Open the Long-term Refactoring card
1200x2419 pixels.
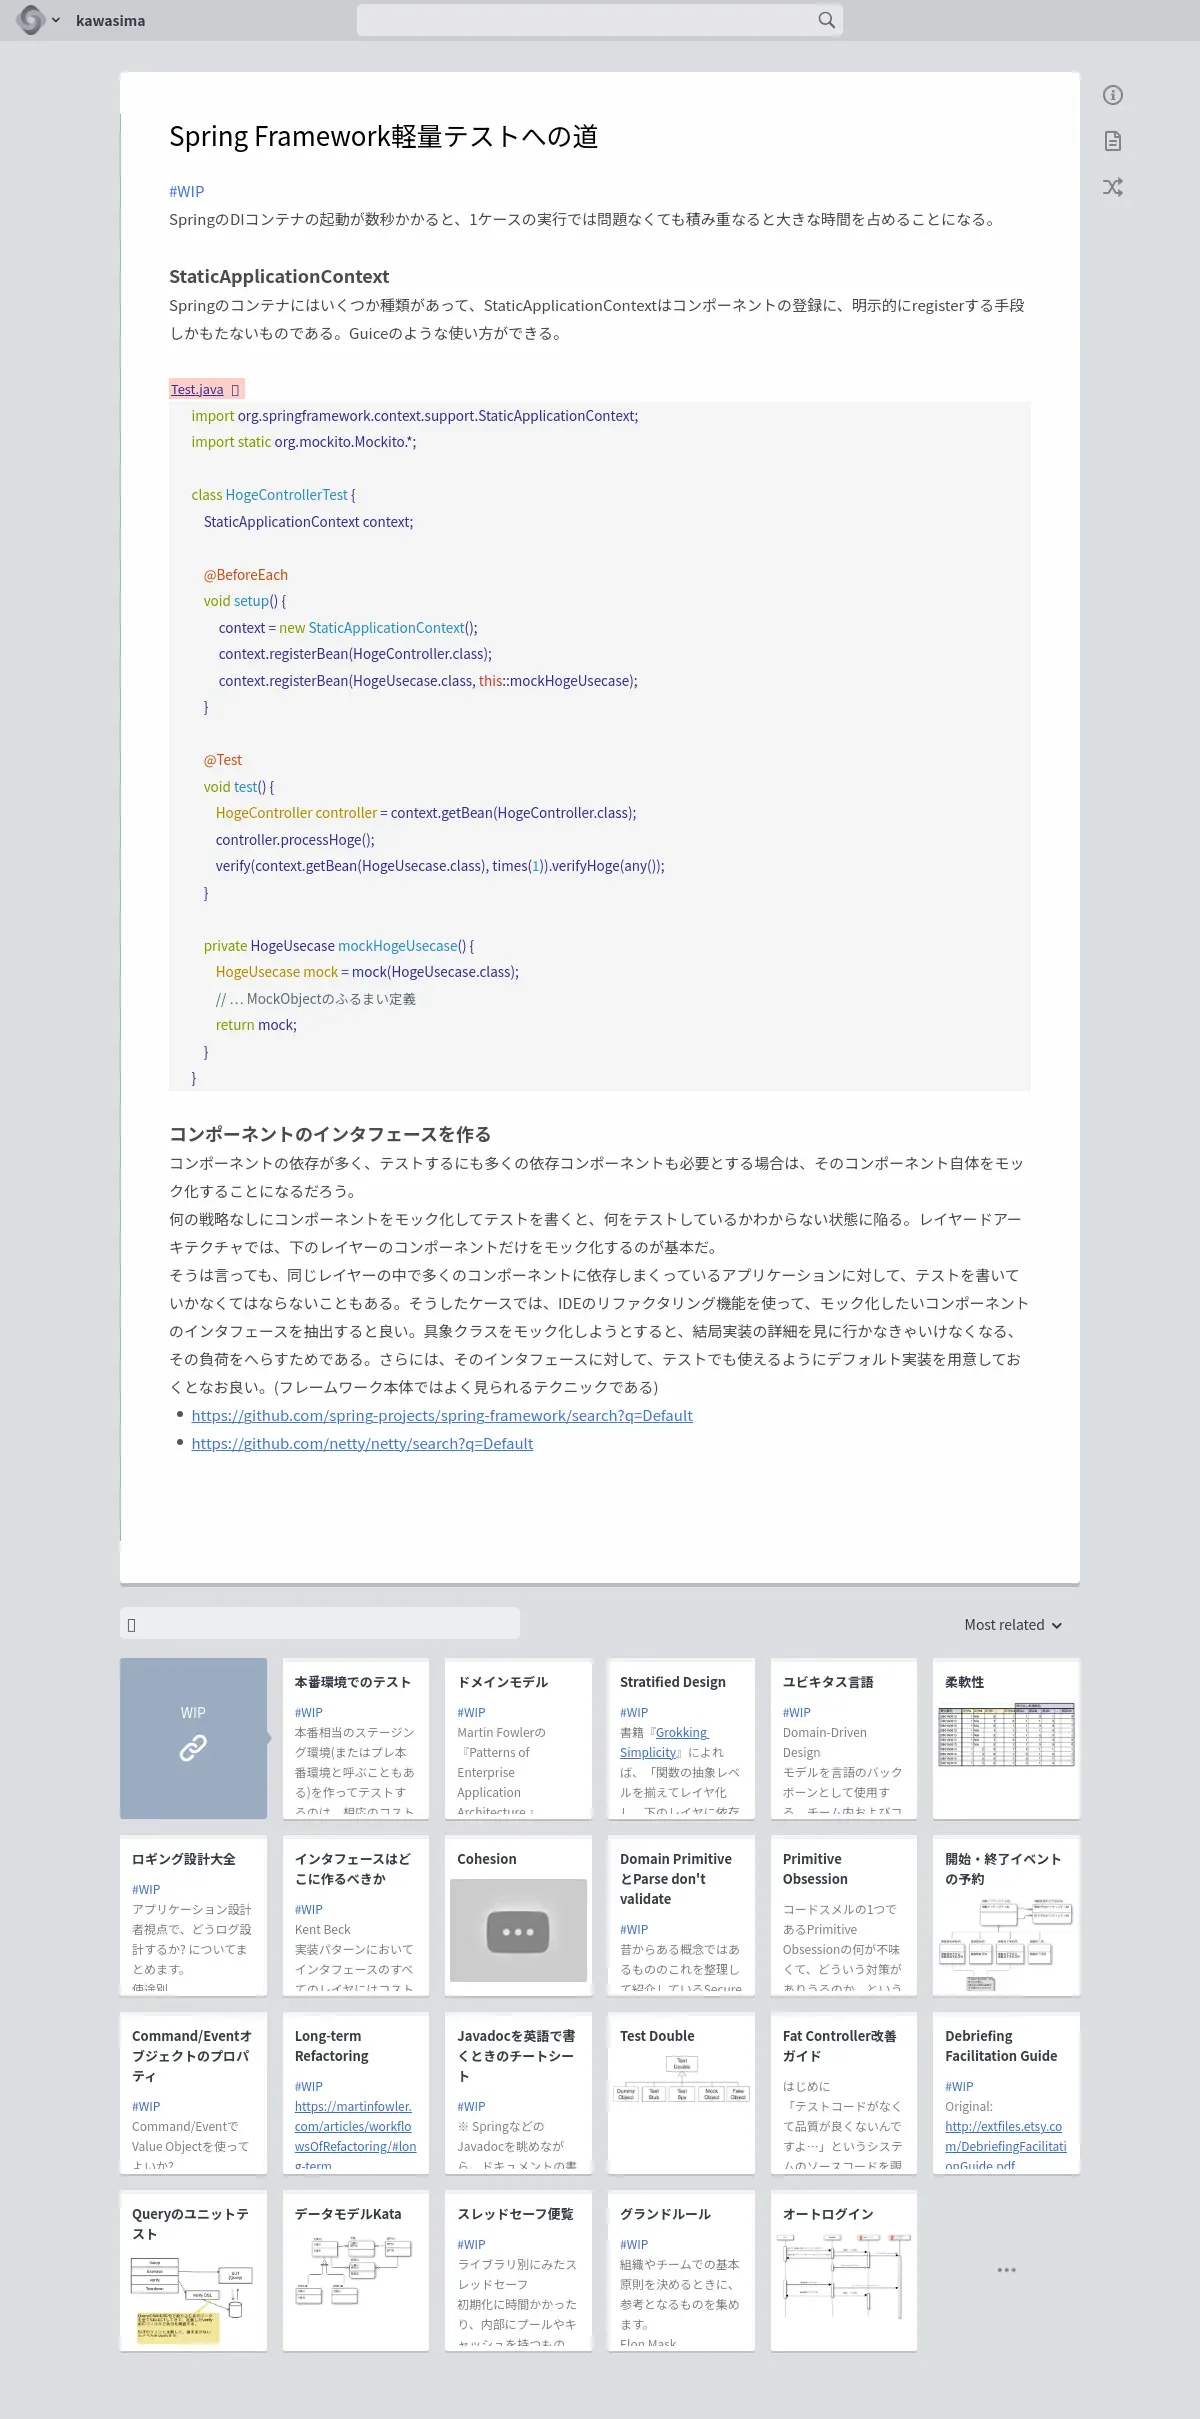(x=355, y=2093)
